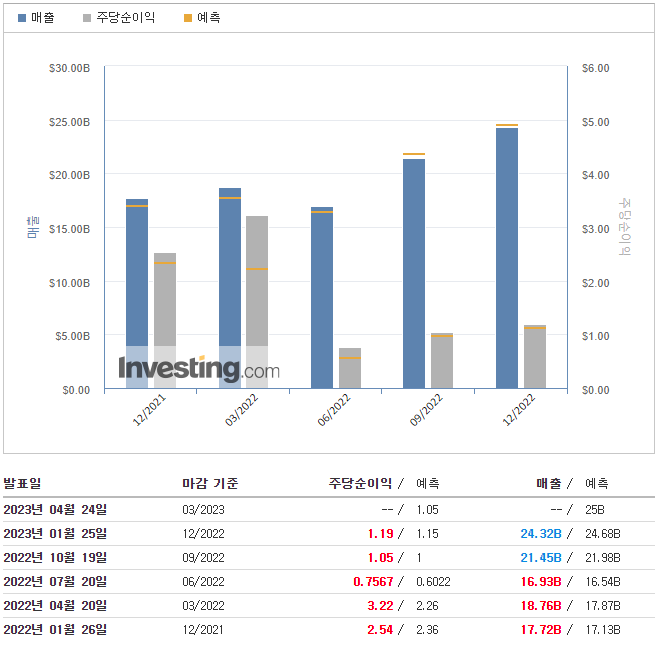
Task: Select the blue revenue bar for 12/2022
Action: click(507, 258)
